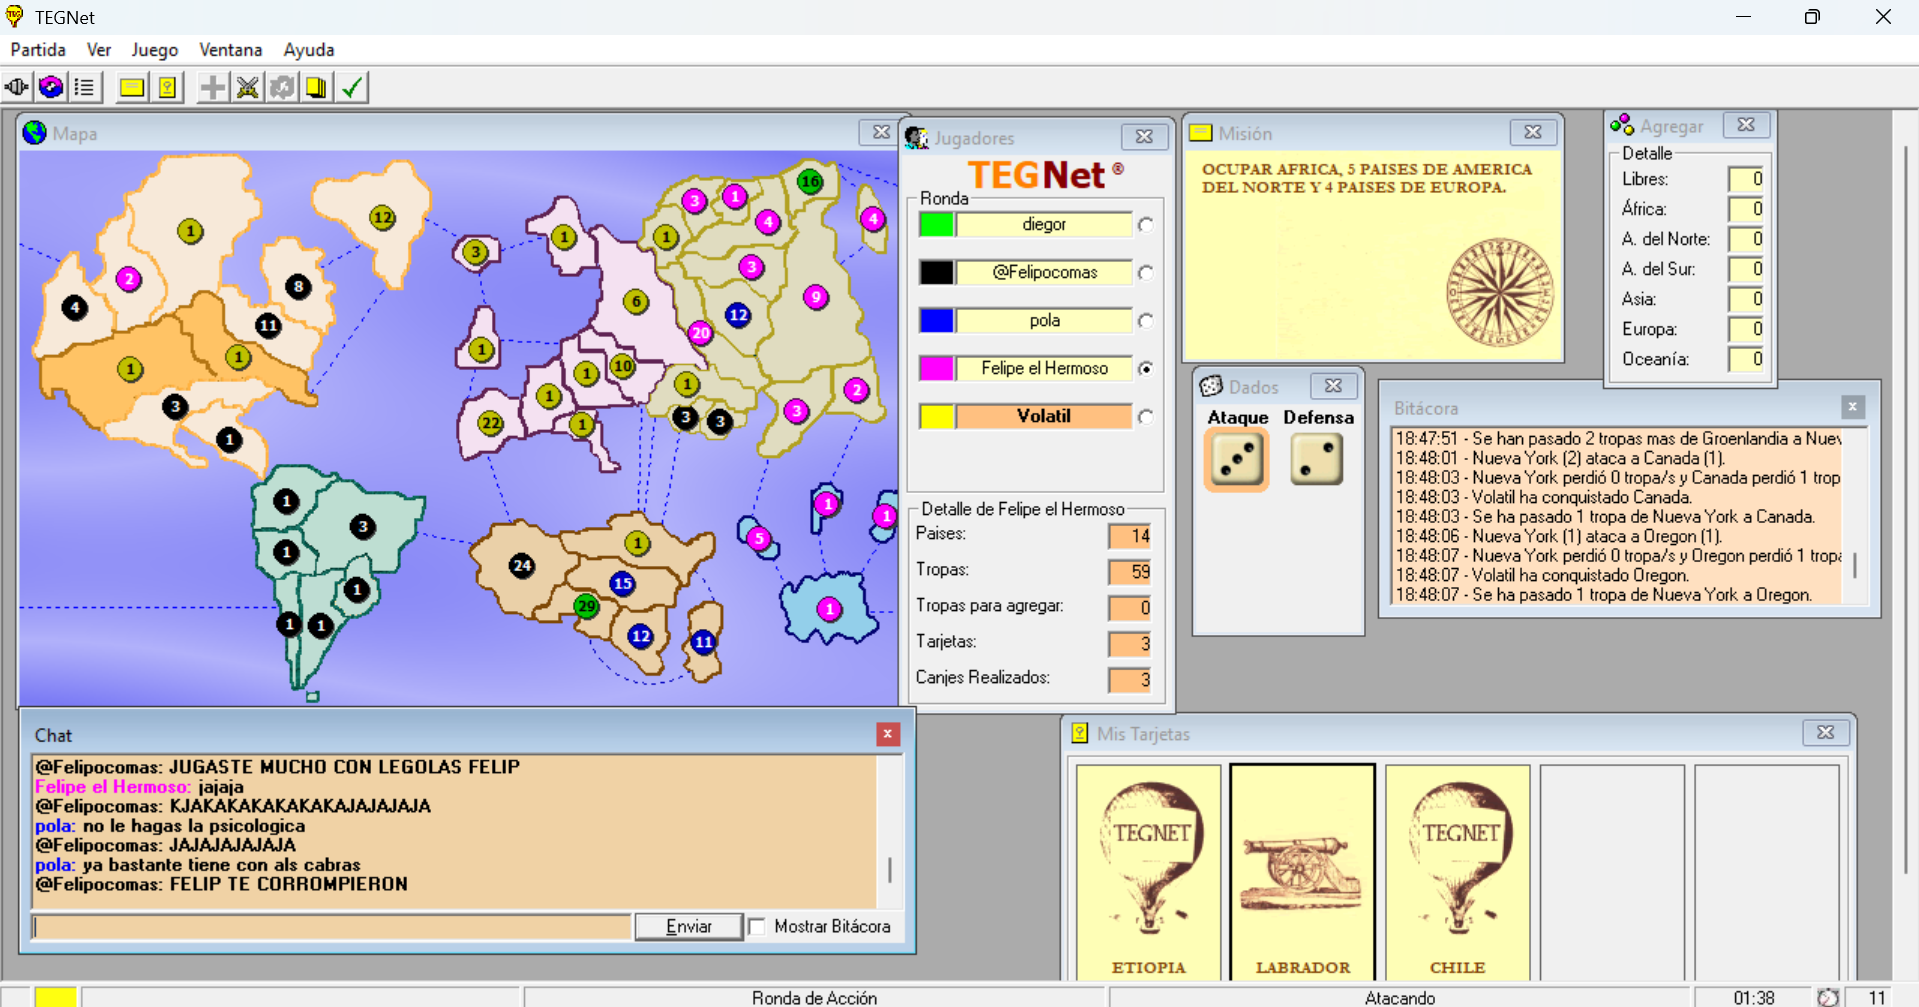The width and height of the screenshot is (1919, 1007).
Task: Click the pink and blue globe icon
Action: 51,88
